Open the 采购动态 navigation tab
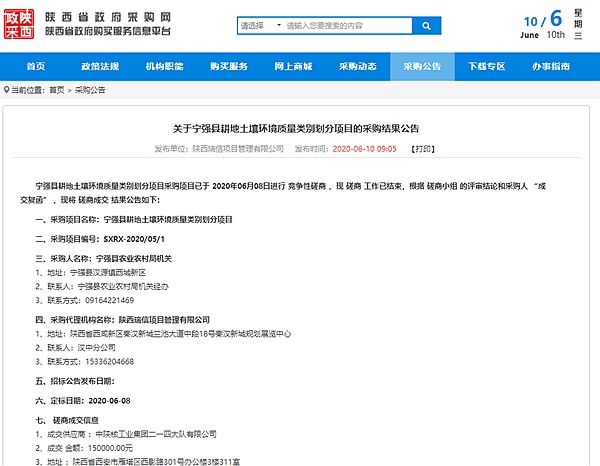This screenshot has width=600, height=466. 357,66
